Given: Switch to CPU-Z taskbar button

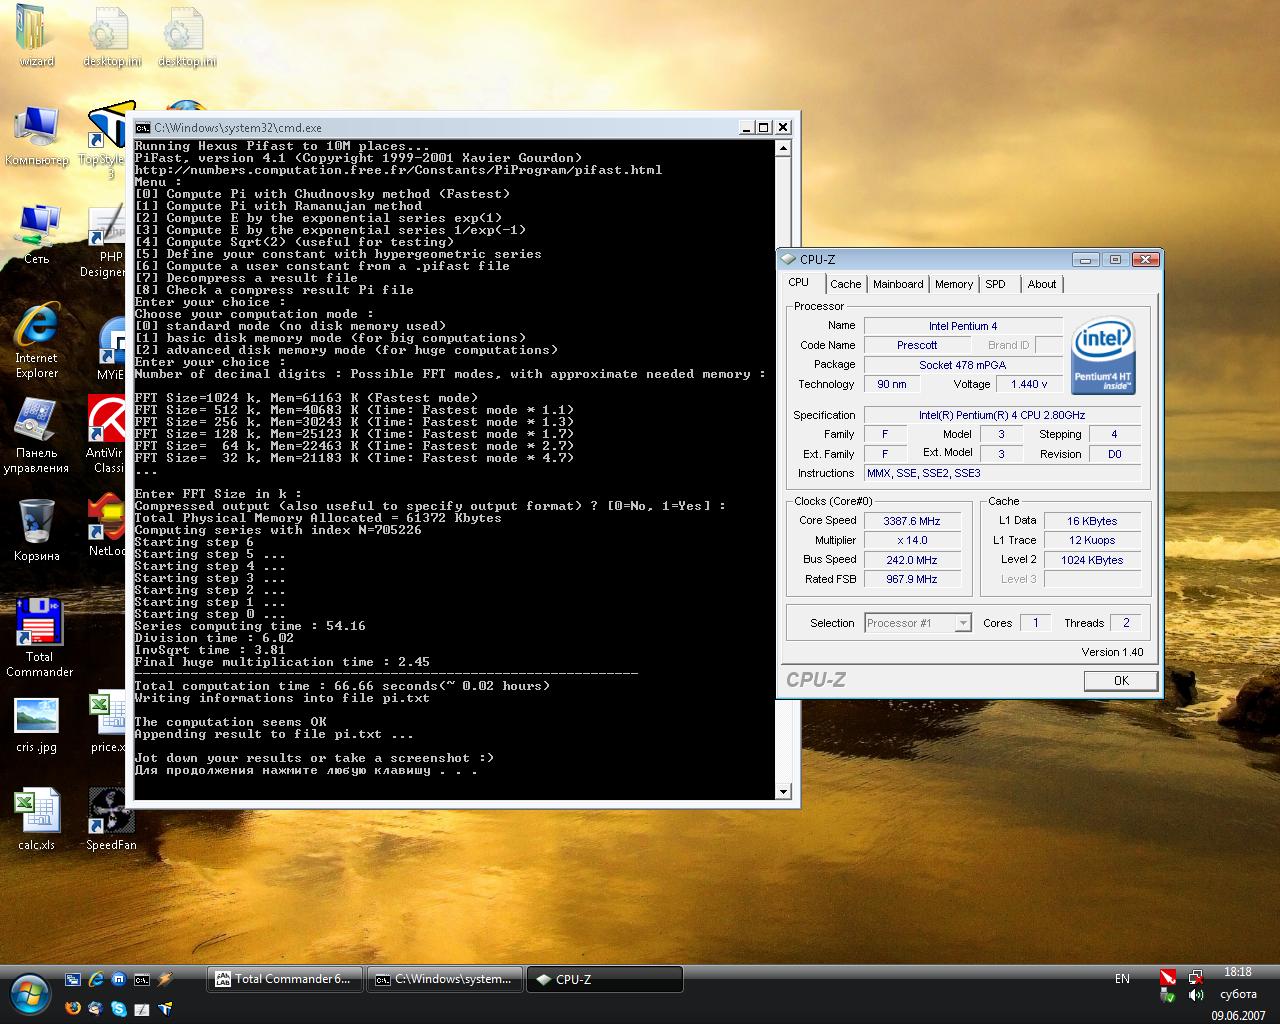Looking at the screenshot, I should pyautogui.click(x=605, y=979).
